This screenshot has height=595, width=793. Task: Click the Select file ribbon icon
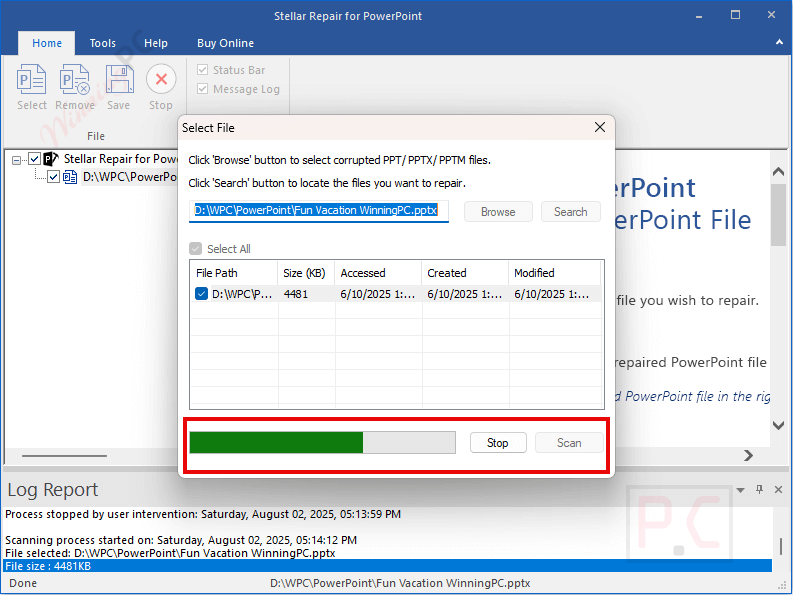[x=31, y=80]
